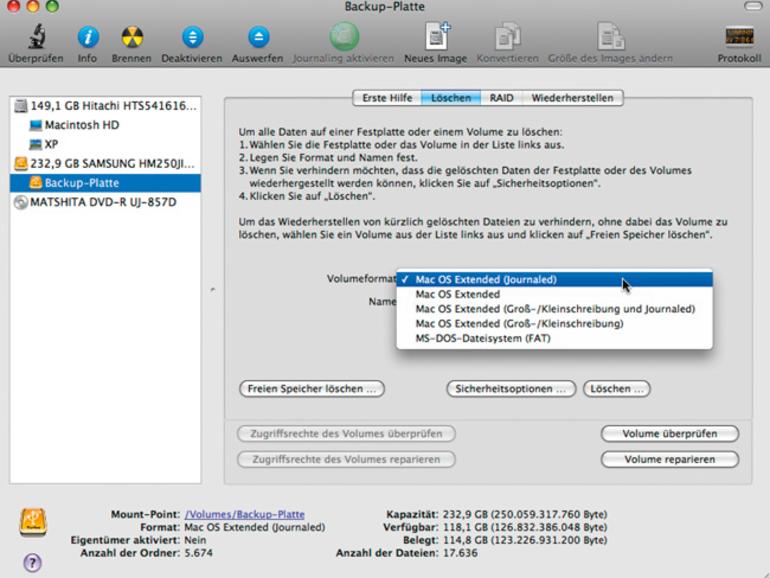This screenshot has height=578, width=770.
Task: Click the sidebar splitter handle dot
Action: 213,289
